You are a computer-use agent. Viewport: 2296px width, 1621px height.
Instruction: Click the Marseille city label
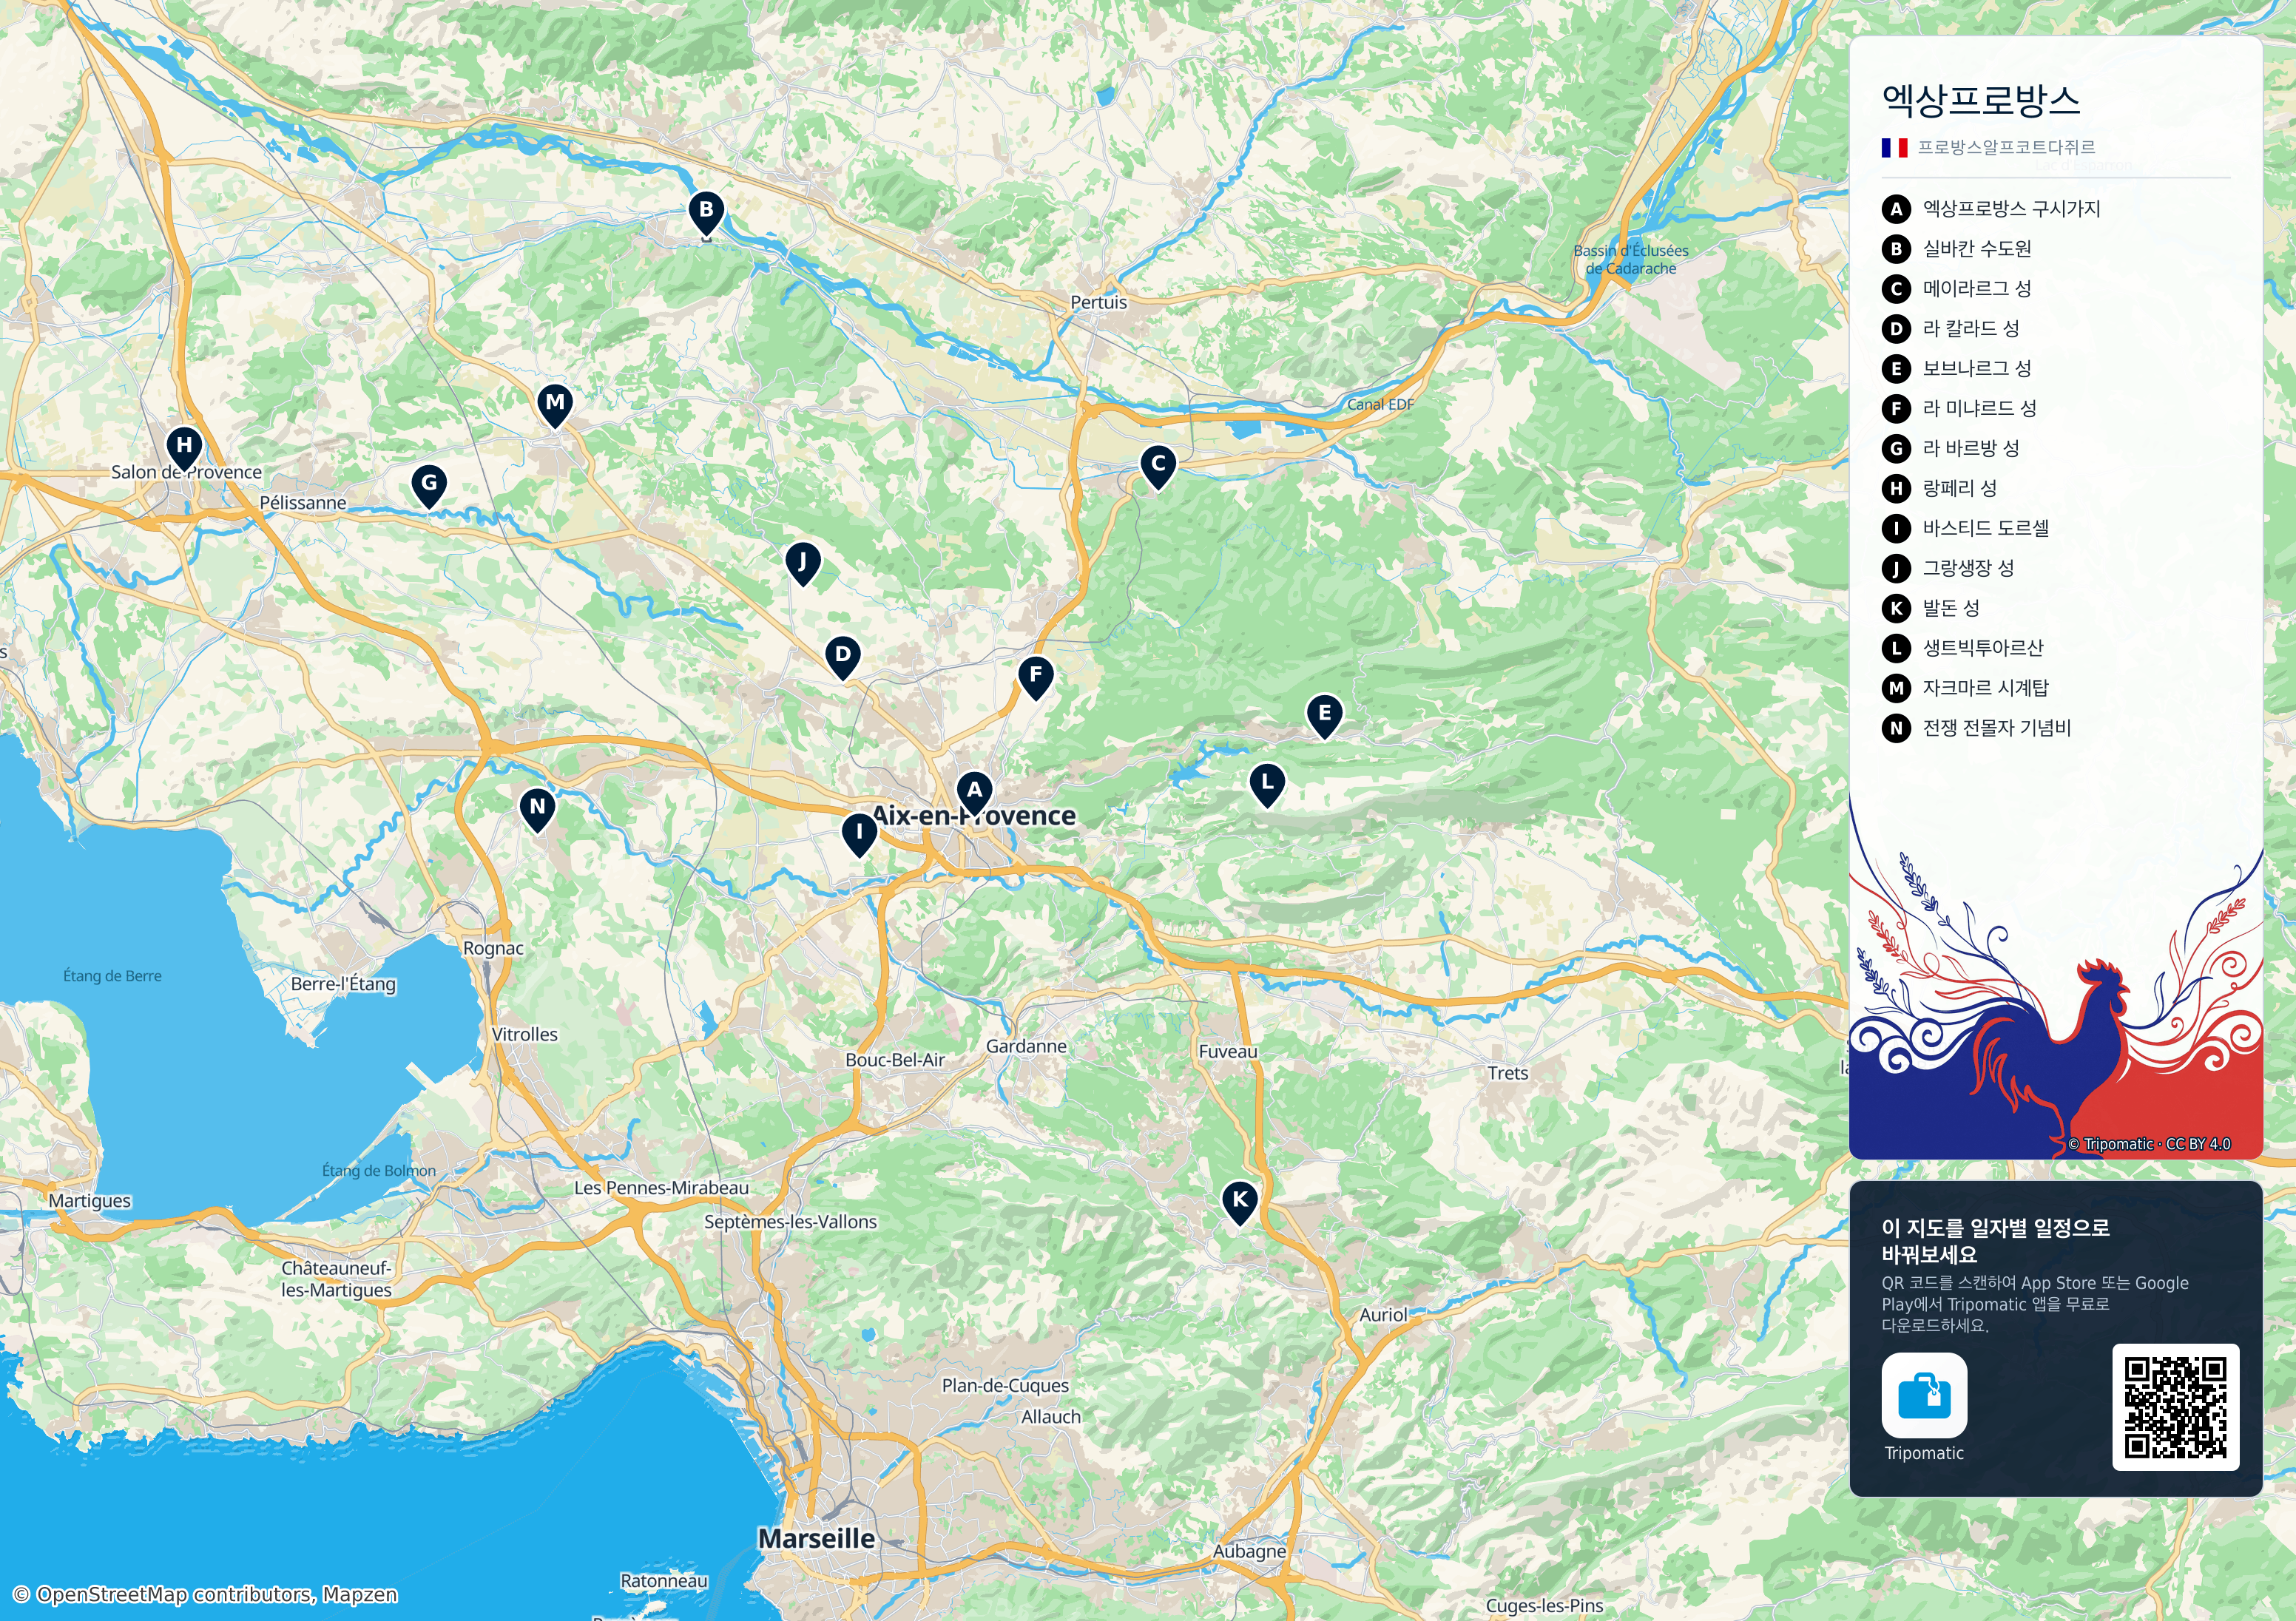(x=816, y=1538)
